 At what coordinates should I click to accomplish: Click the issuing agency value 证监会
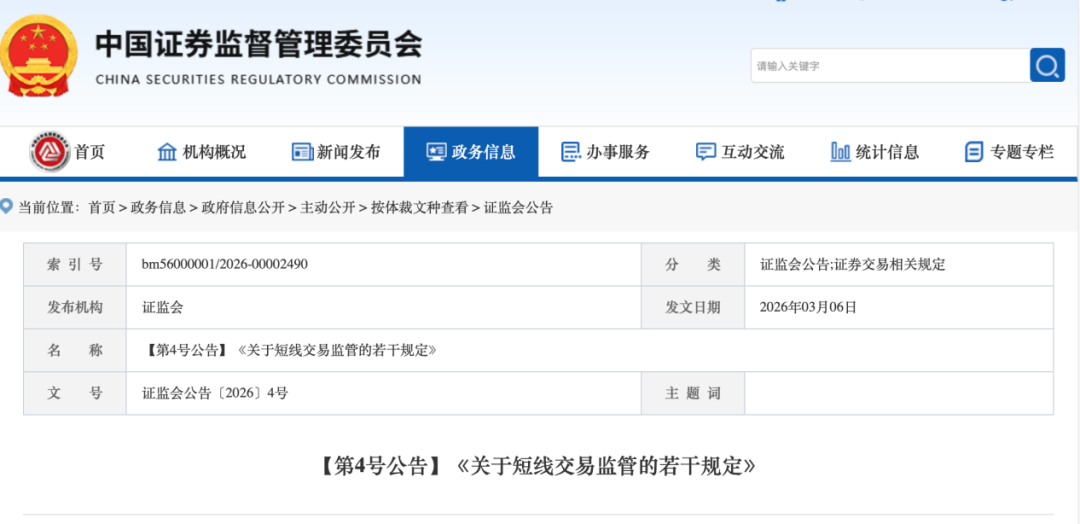coord(163,307)
